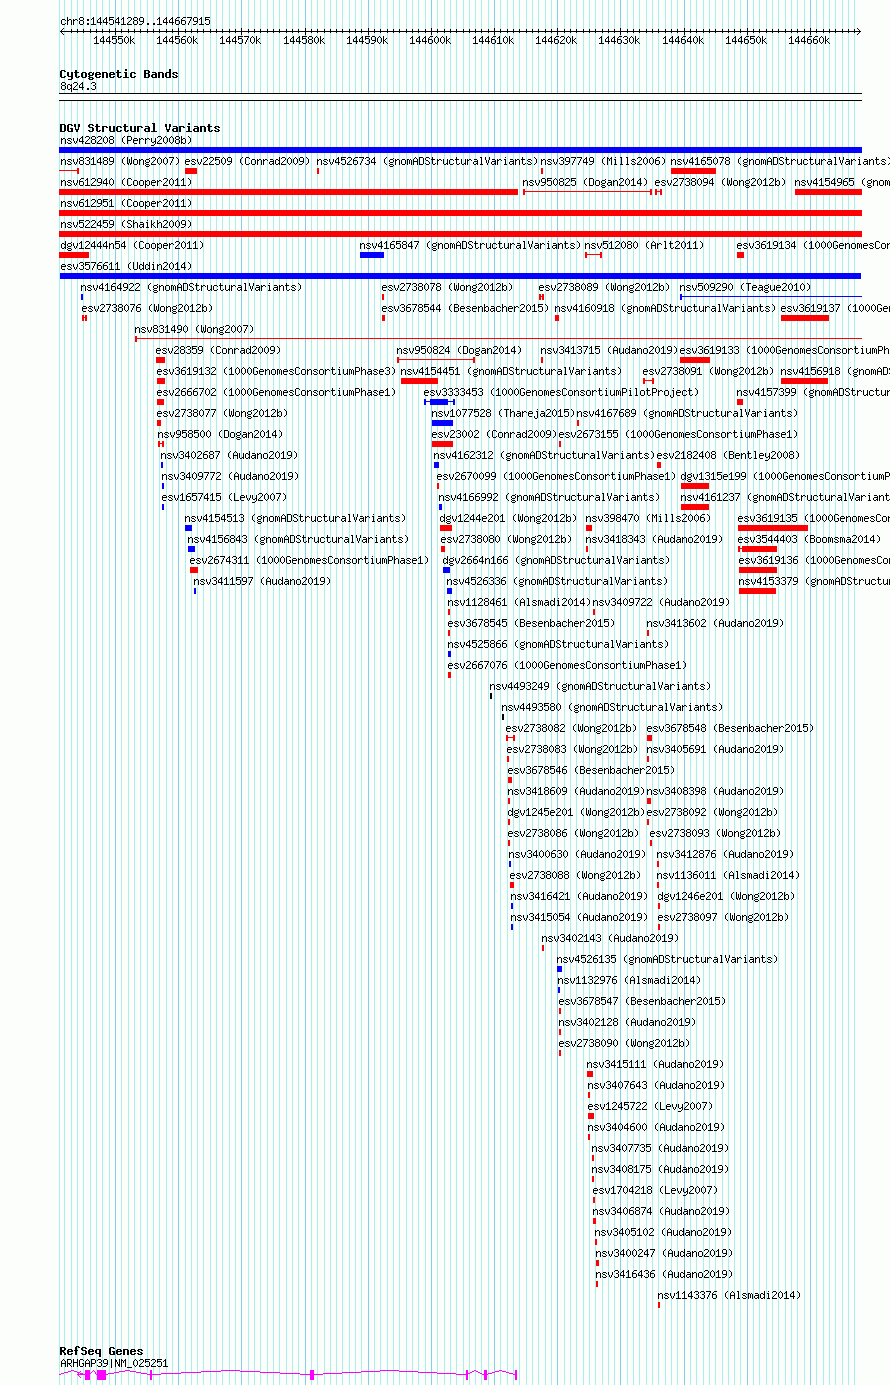Open variant nsv3415111 (Audano2019)
890x1385 pixels.
tap(655, 1064)
